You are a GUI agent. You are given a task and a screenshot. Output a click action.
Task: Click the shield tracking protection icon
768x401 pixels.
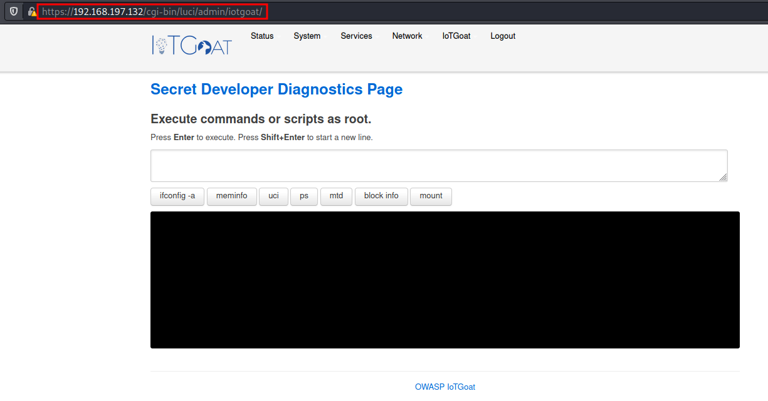[x=14, y=12]
